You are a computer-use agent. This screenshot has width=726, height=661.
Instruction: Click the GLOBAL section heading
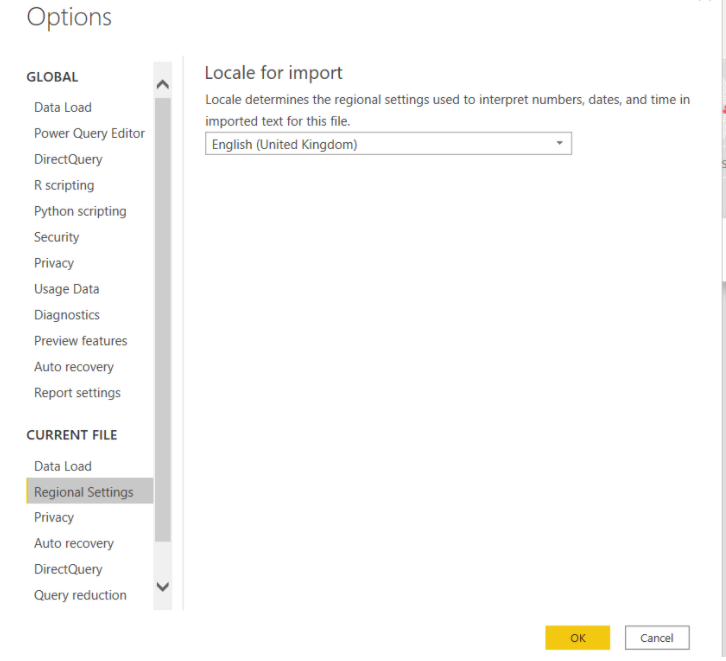point(52,77)
